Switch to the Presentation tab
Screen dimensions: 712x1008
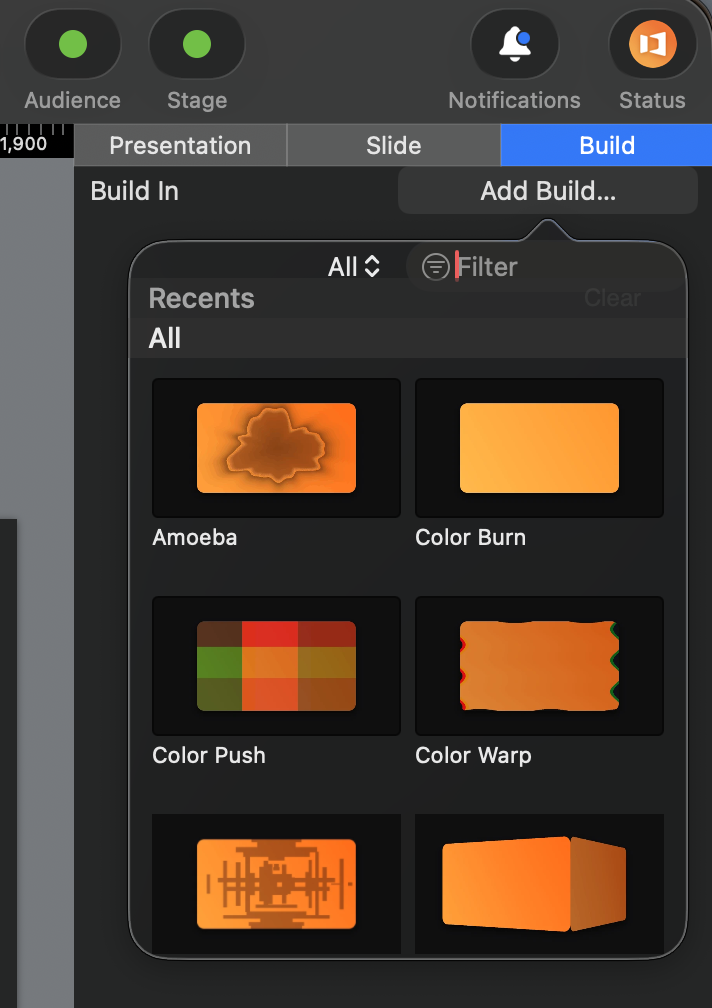pyautogui.click(x=180, y=145)
